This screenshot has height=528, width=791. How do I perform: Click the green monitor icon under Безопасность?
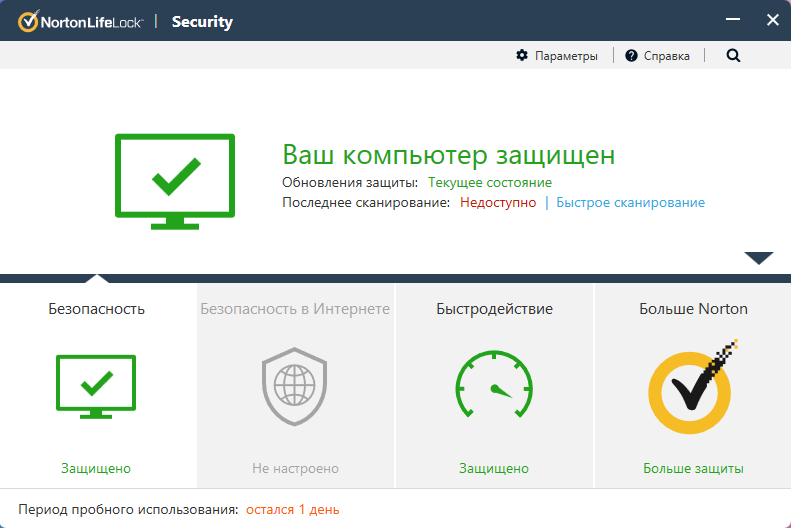96,385
